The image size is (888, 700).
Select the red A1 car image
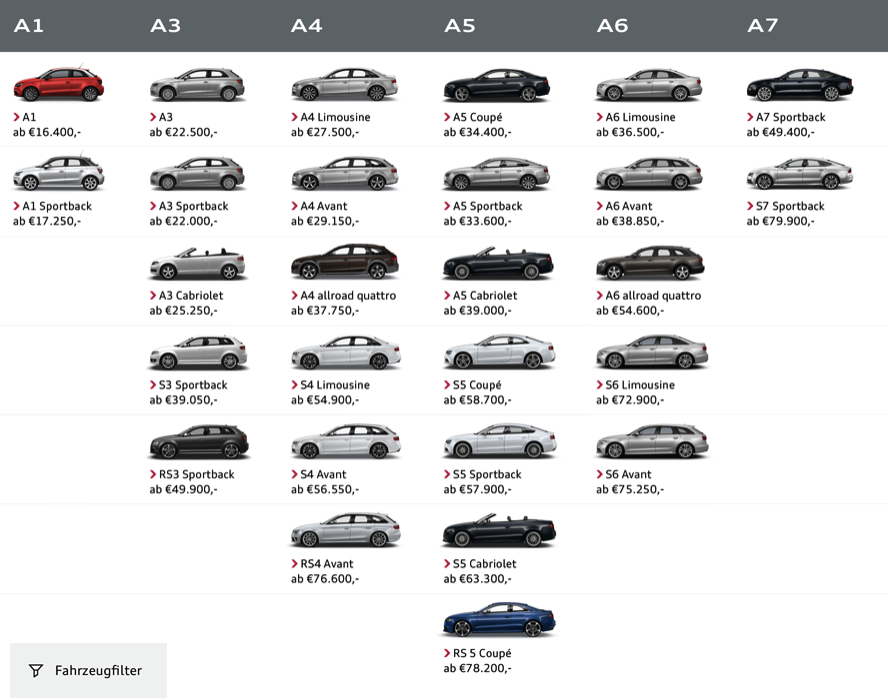point(58,83)
